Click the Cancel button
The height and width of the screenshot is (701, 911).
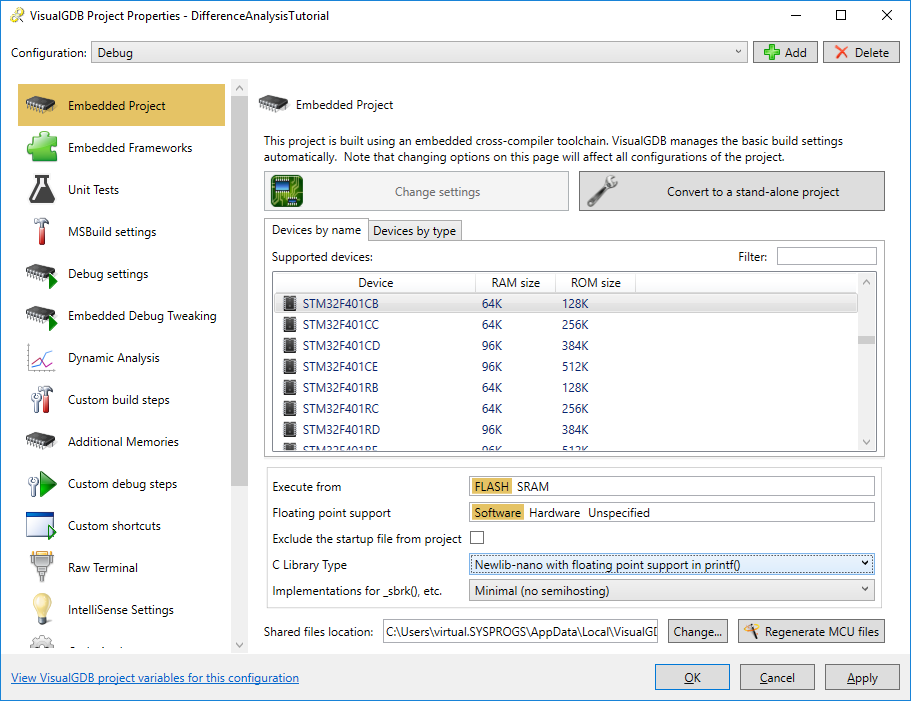[777, 677]
